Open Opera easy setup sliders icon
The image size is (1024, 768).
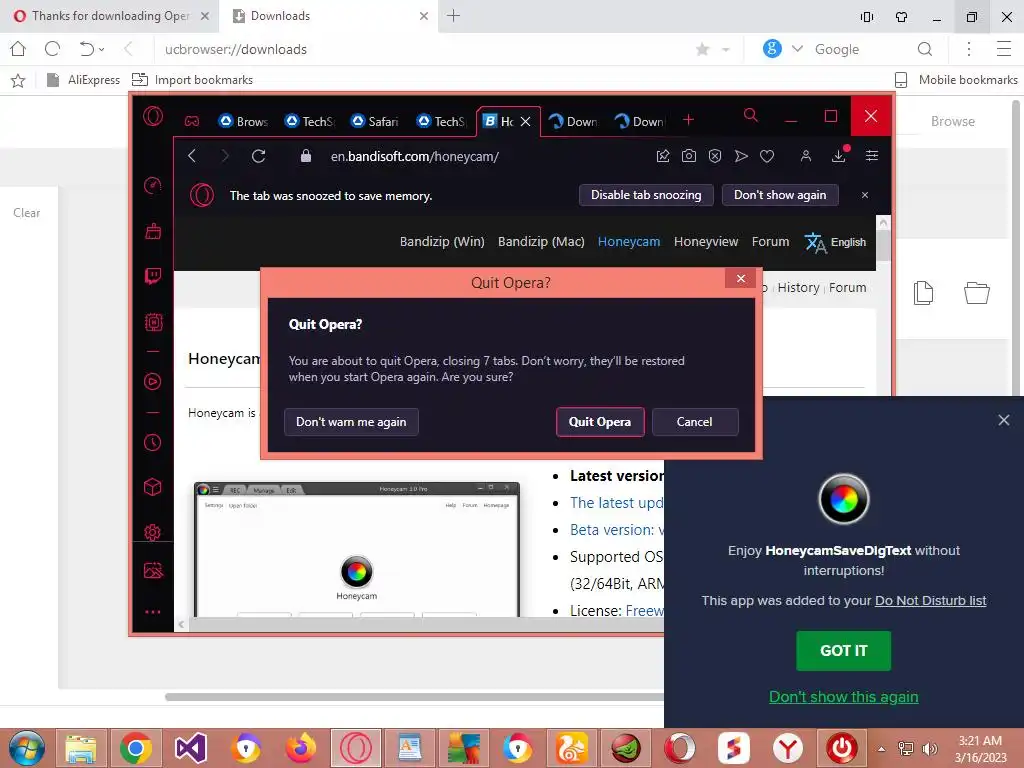click(x=872, y=155)
